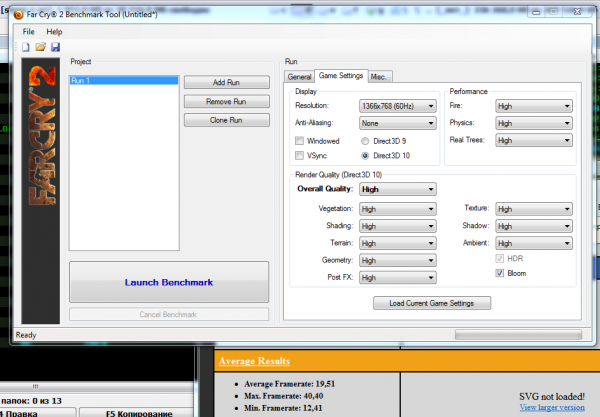Click Load Current Game Settings button
The width and height of the screenshot is (600, 417).
(431, 303)
